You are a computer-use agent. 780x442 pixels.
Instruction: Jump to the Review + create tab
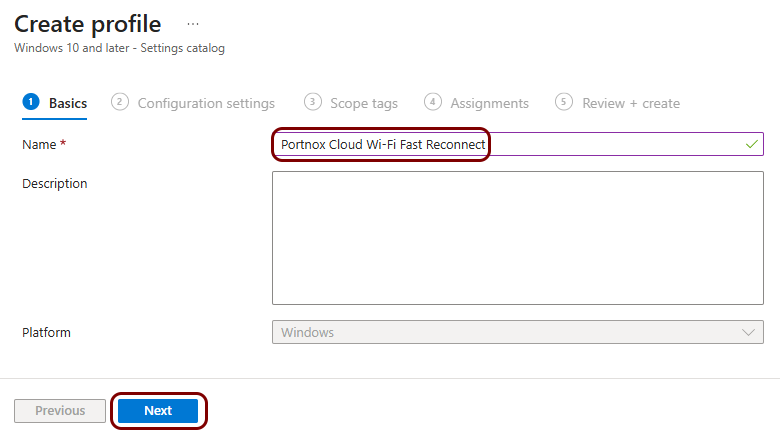(630, 103)
